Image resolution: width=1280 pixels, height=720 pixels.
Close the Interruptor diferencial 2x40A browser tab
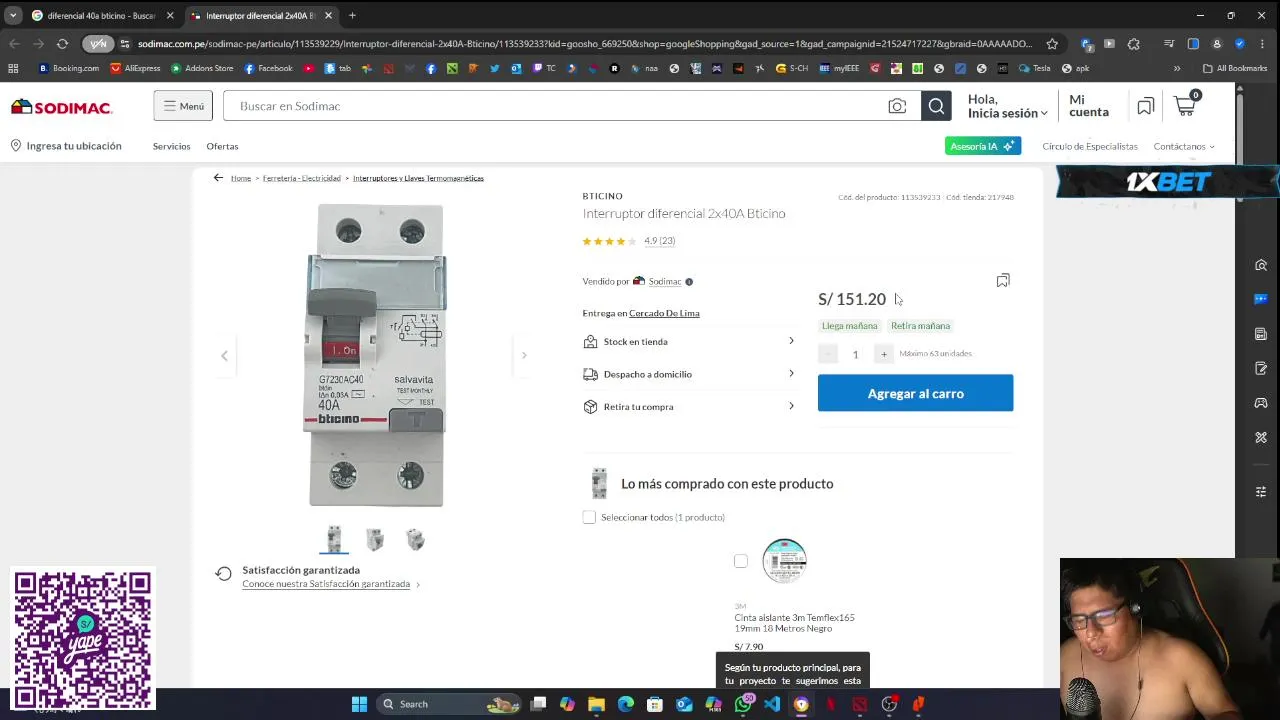[x=328, y=15]
